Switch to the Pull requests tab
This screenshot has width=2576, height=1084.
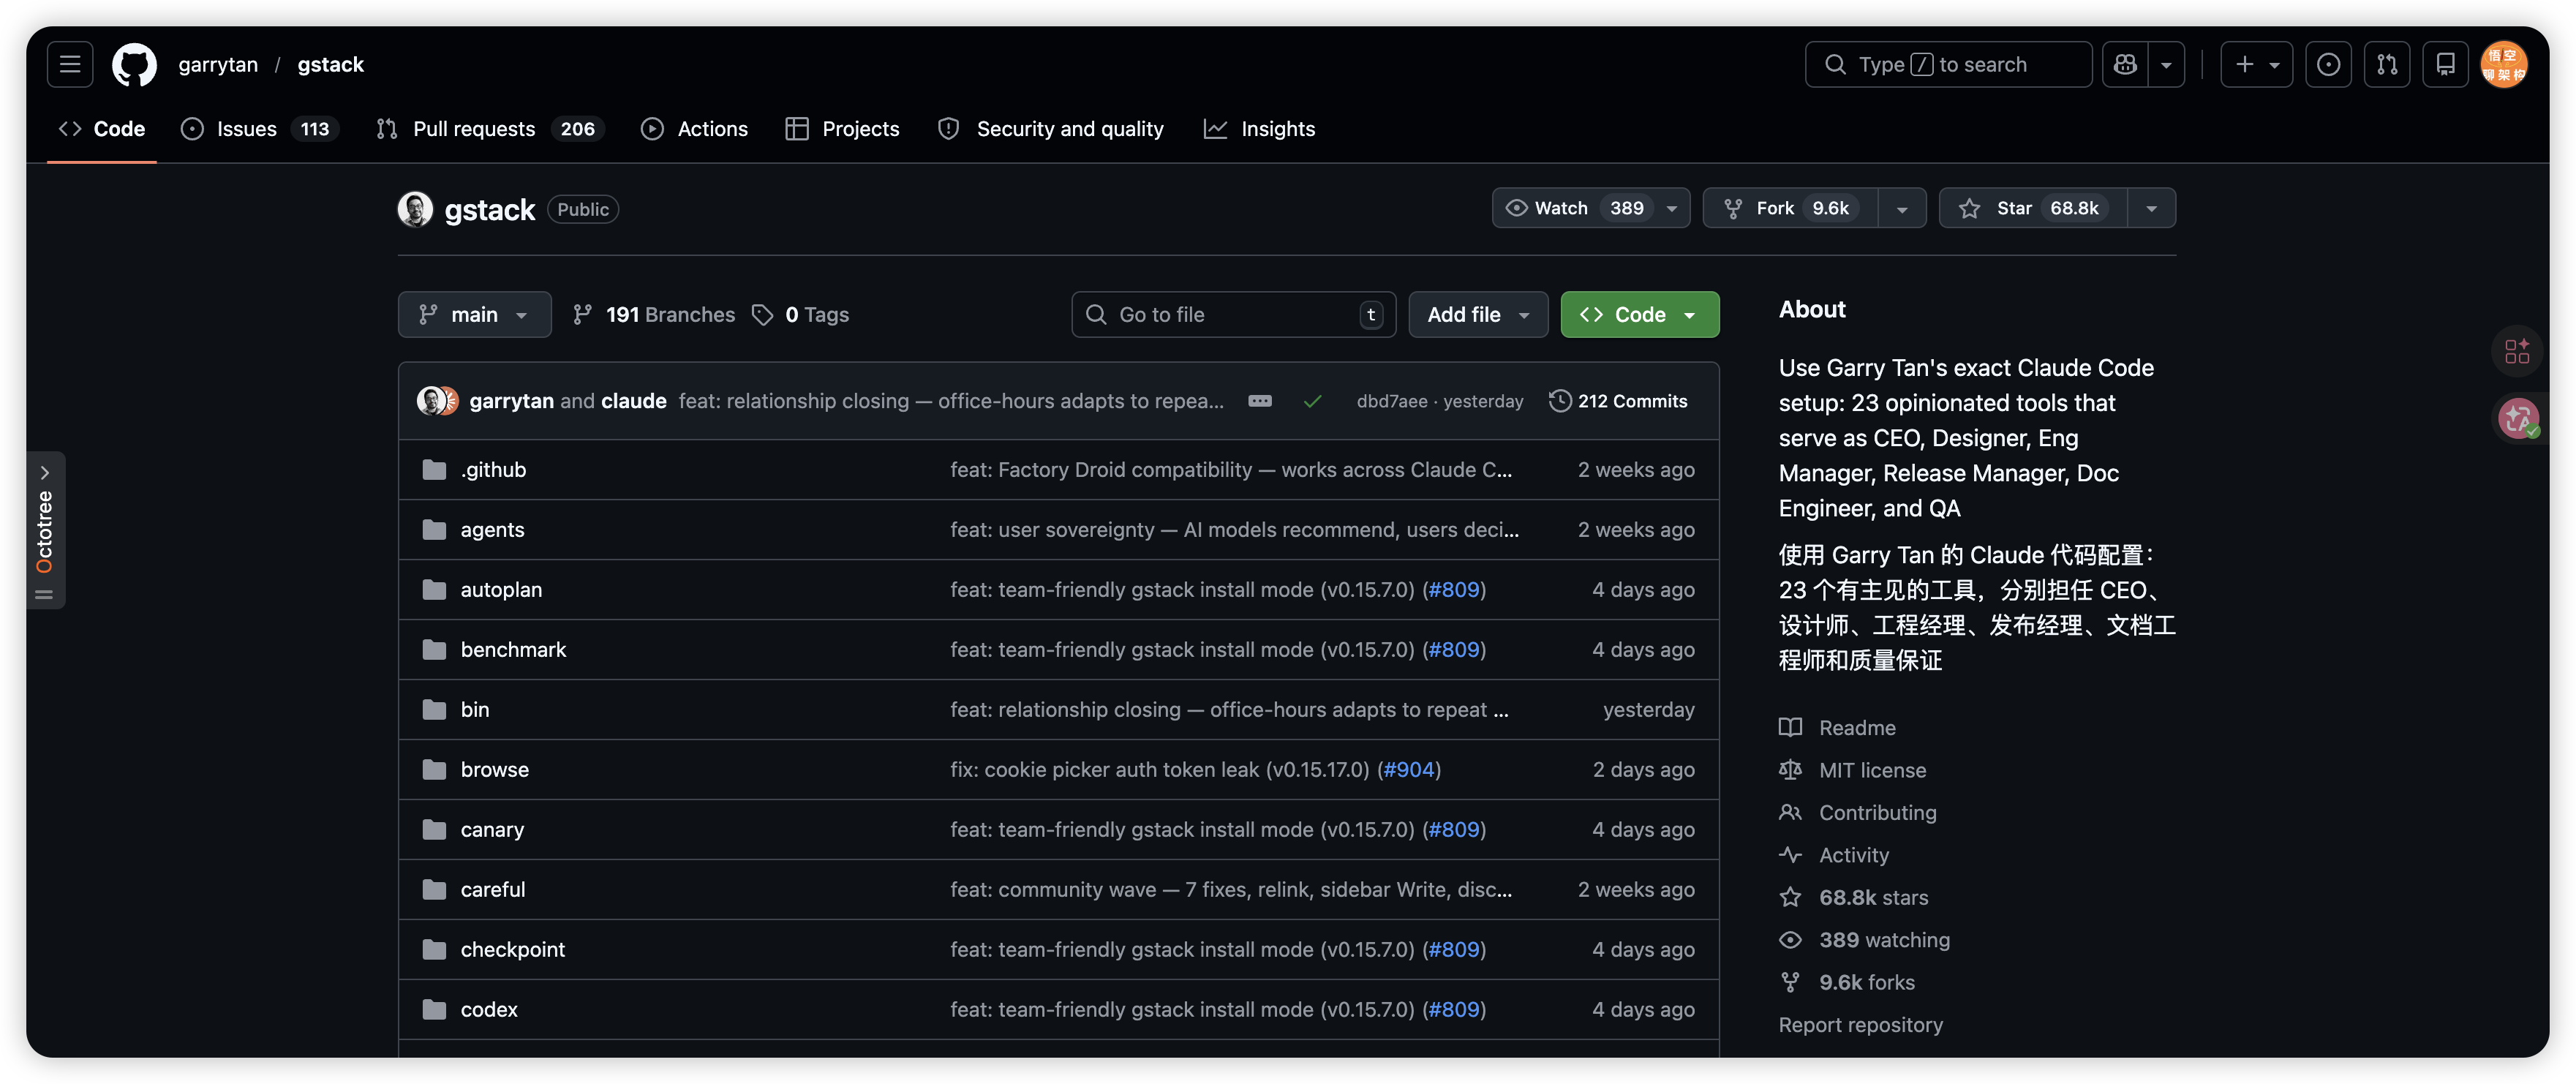pos(475,129)
